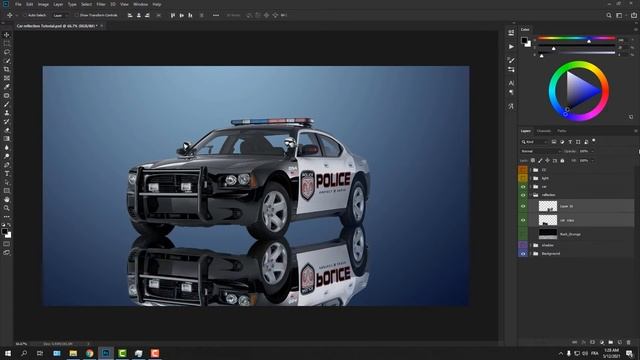Toggle visibility of the car copy layer

(523, 220)
